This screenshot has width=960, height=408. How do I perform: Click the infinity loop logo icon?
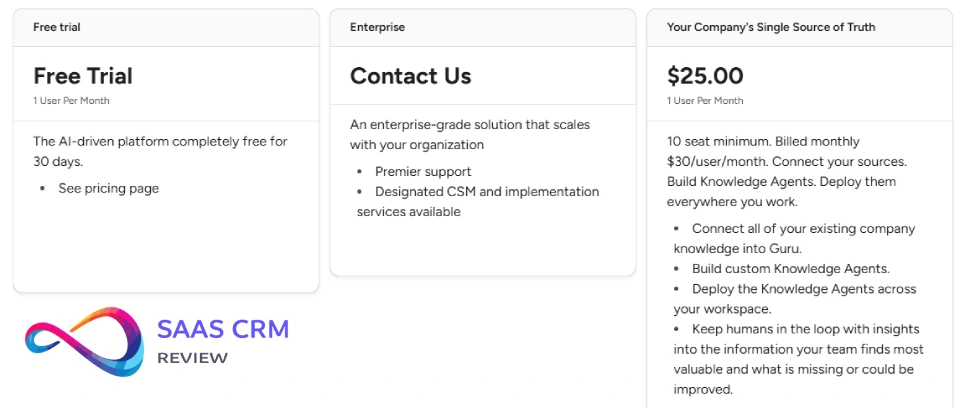82,342
